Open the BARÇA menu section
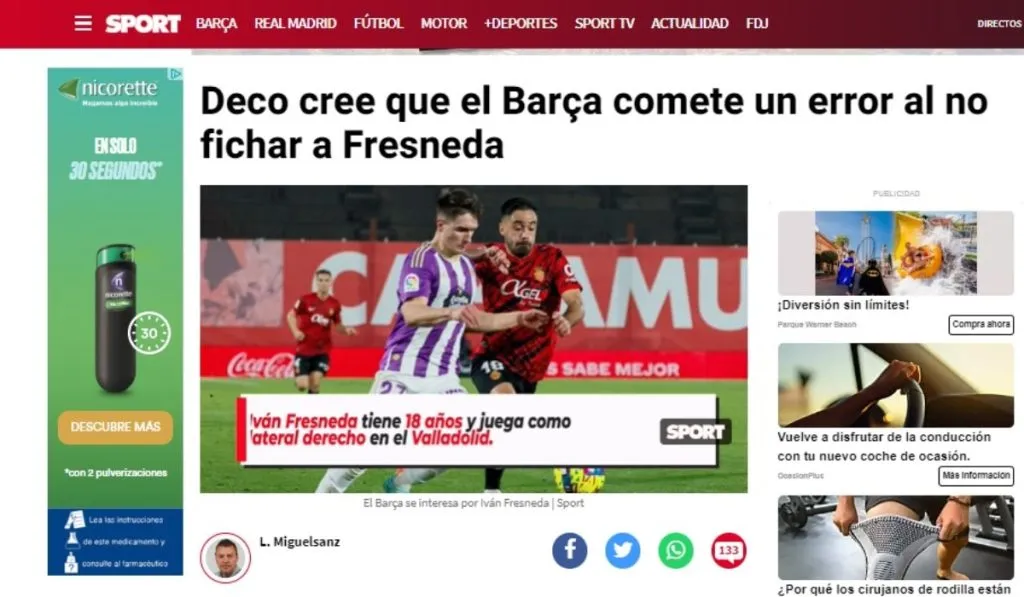Image resolution: width=1024 pixels, height=597 pixels. (216, 24)
